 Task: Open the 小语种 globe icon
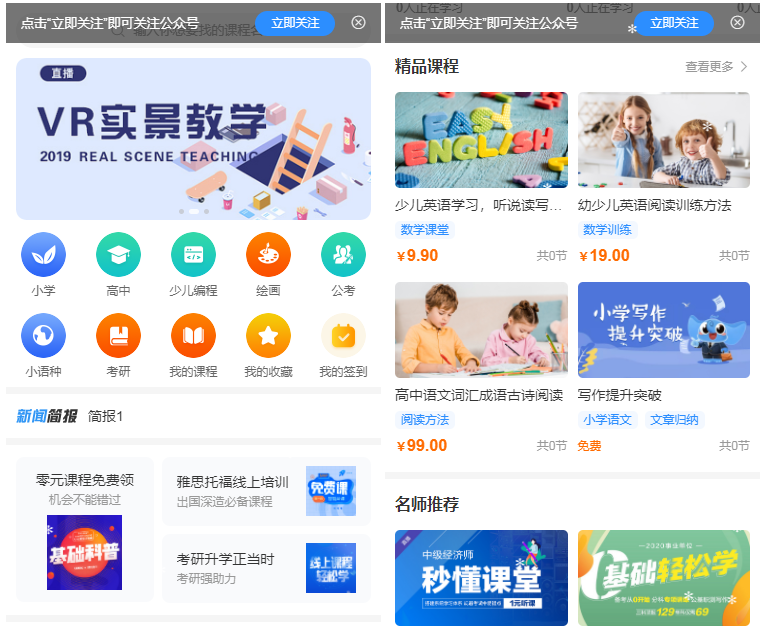pos(43,335)
